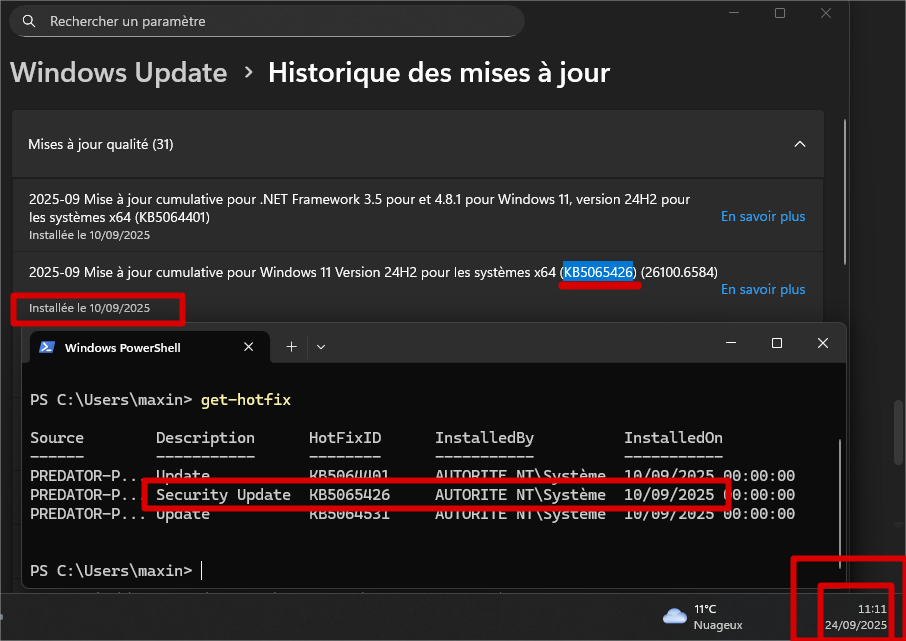Go back to Windows Update breadcrumb

point(119,73)
